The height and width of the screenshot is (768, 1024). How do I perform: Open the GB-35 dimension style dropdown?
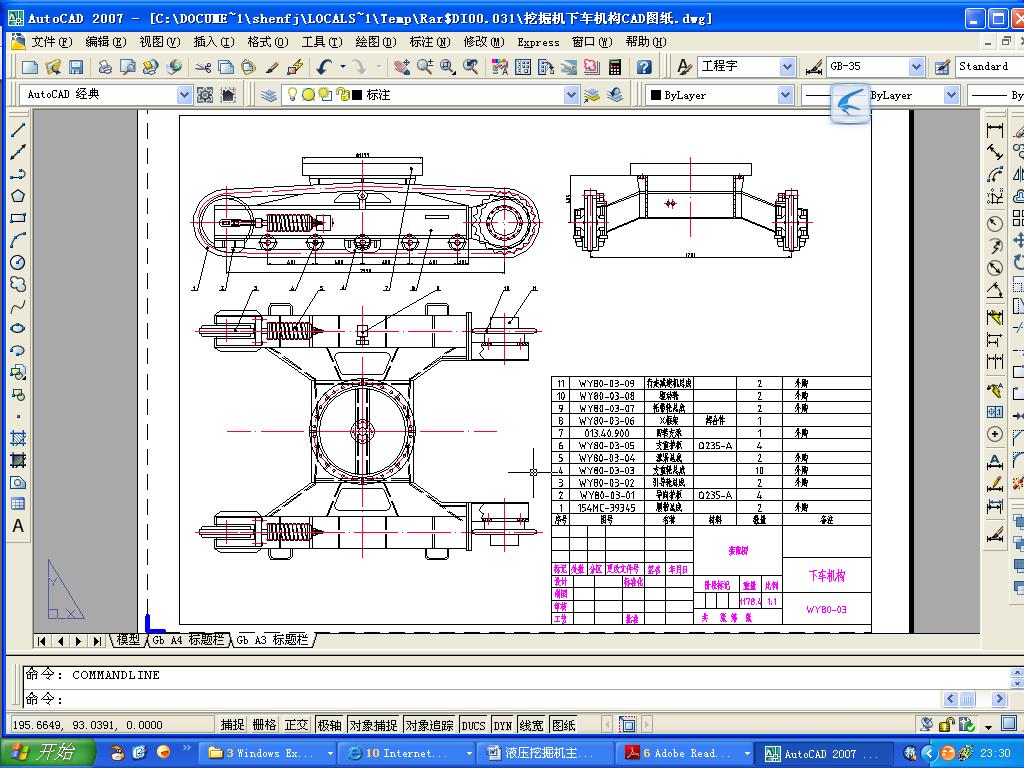[x=916, y=67]
